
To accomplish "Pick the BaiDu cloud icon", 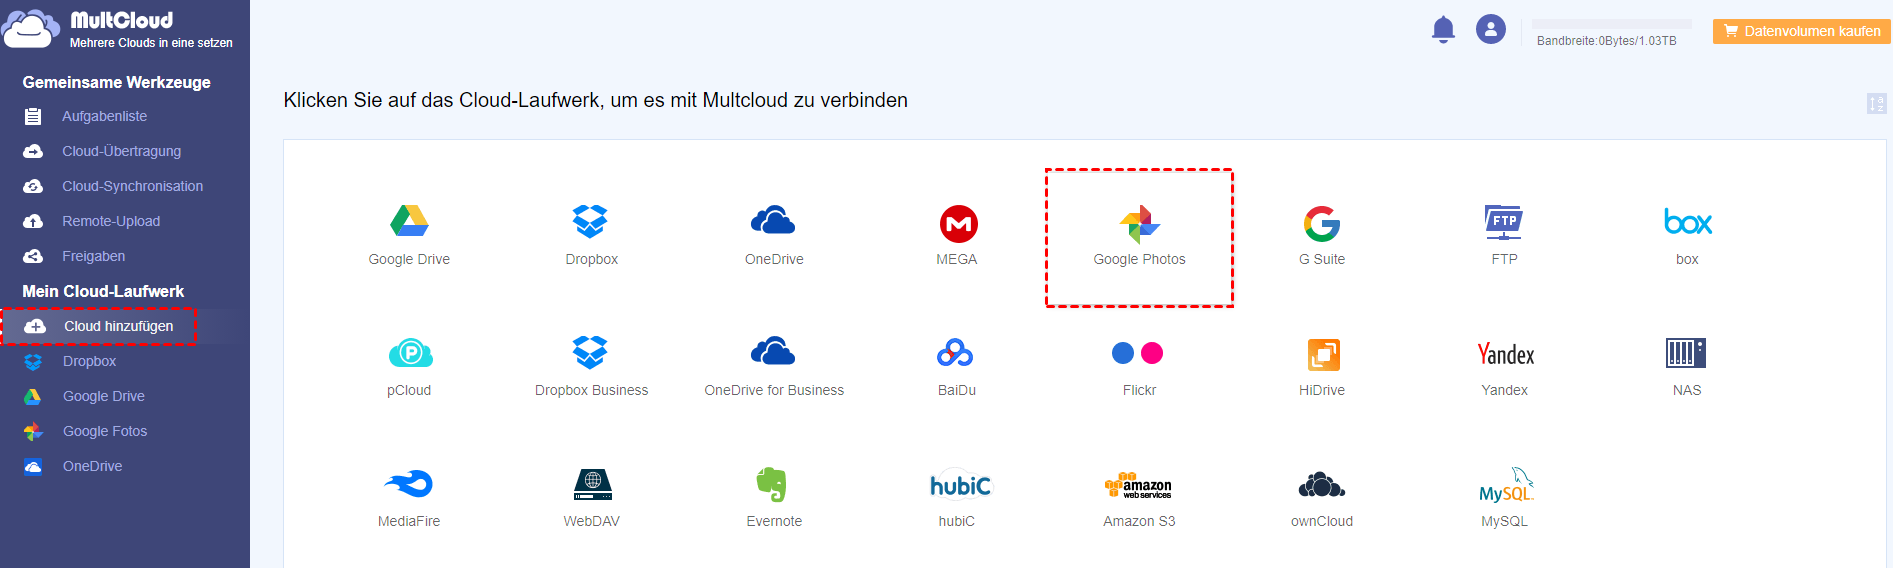I will (x=955, y=352).
